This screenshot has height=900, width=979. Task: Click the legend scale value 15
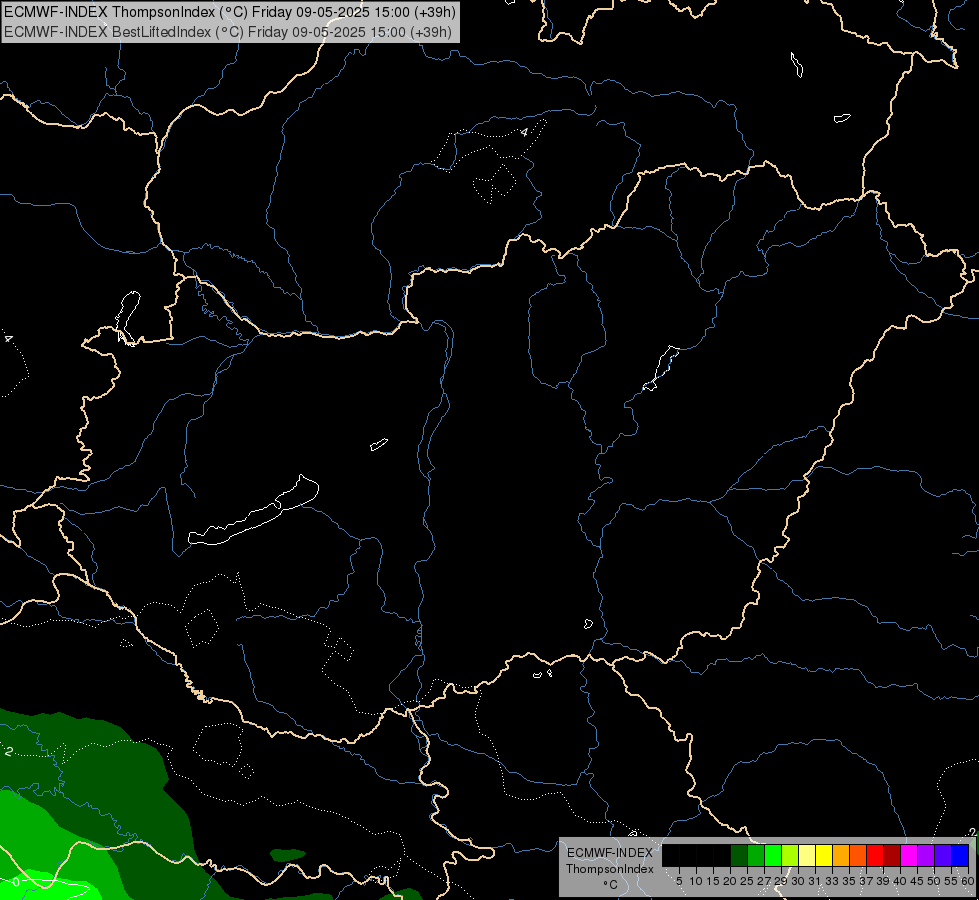tap(713, 881)
